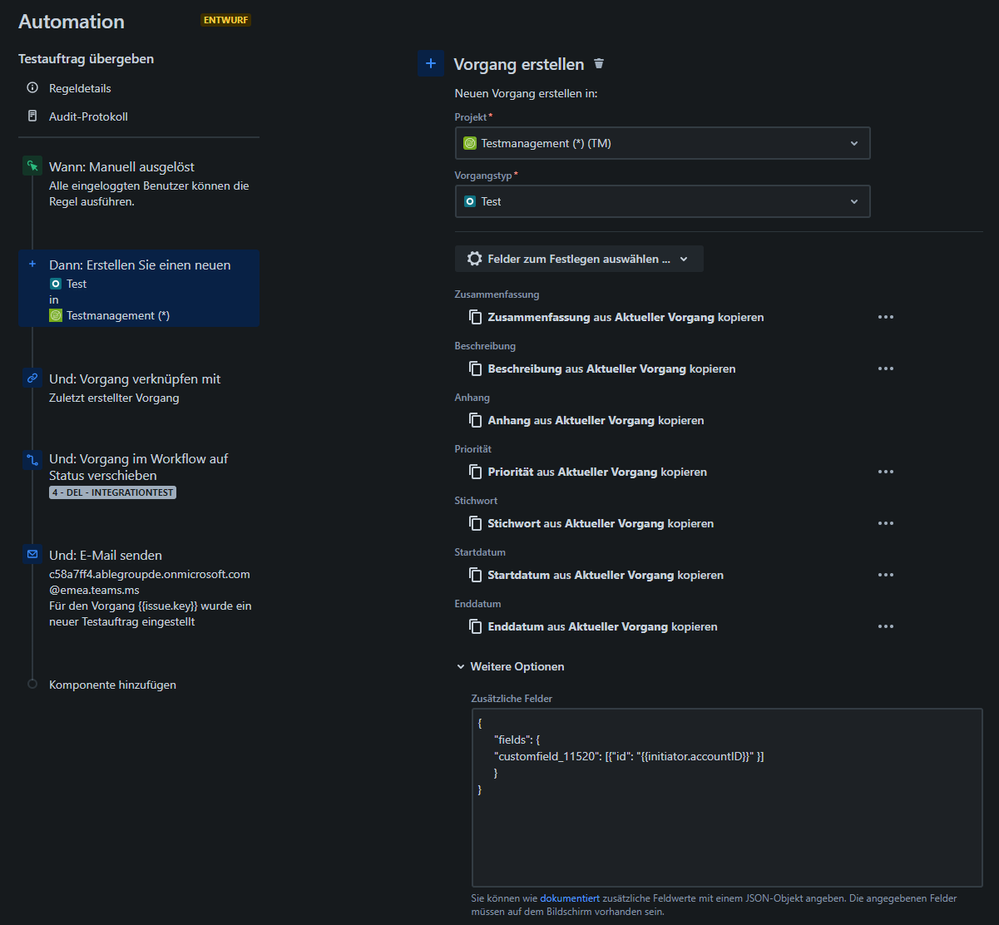Screen dimensions: 999x925
Task: Click the gear icon on Felder zum Festlegen
Action: coord(474,258)
